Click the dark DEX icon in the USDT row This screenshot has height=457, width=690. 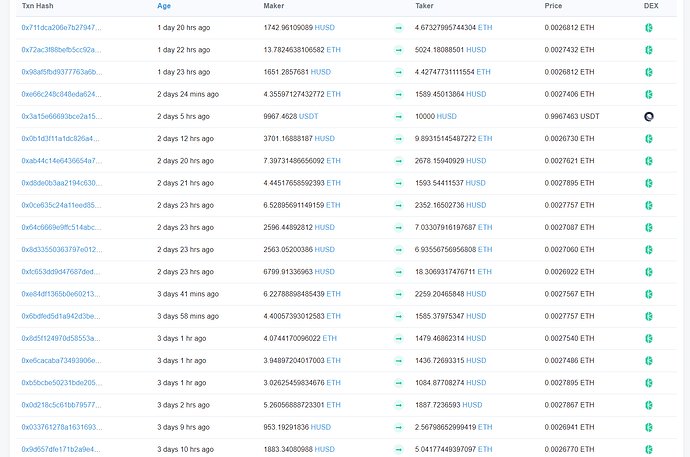pyautogui.click(x=648, y=116)
